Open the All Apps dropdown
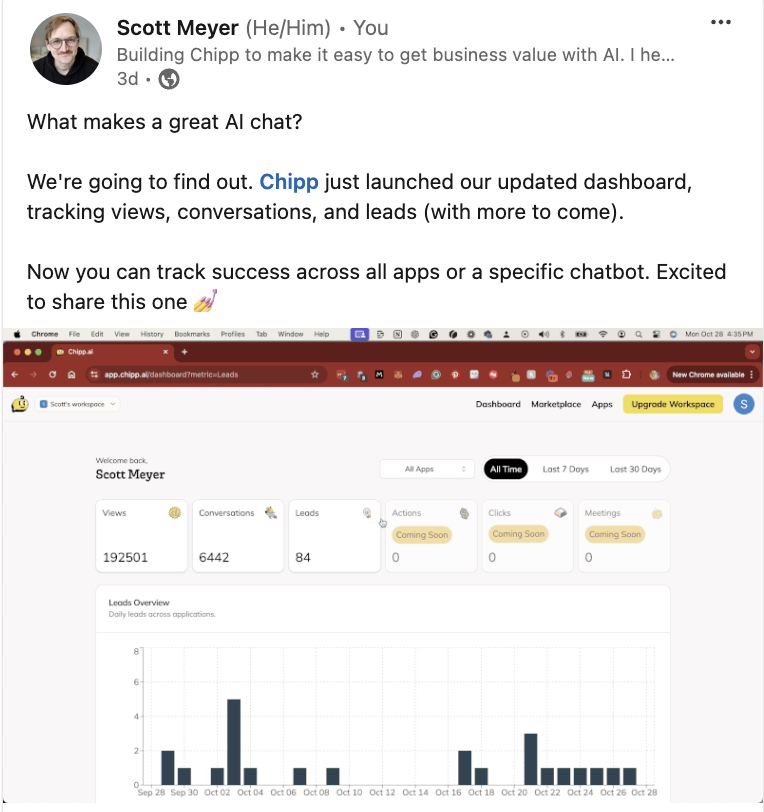 427,469
